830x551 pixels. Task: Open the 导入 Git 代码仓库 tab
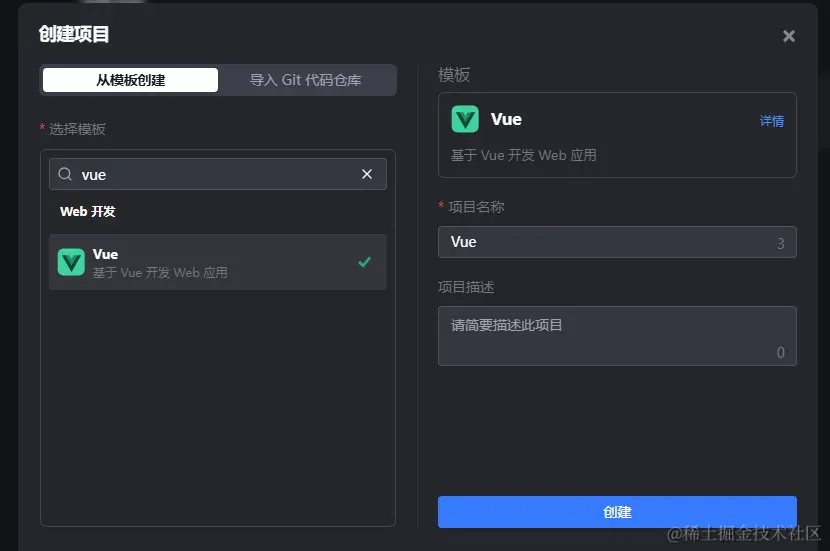[306, 80]
